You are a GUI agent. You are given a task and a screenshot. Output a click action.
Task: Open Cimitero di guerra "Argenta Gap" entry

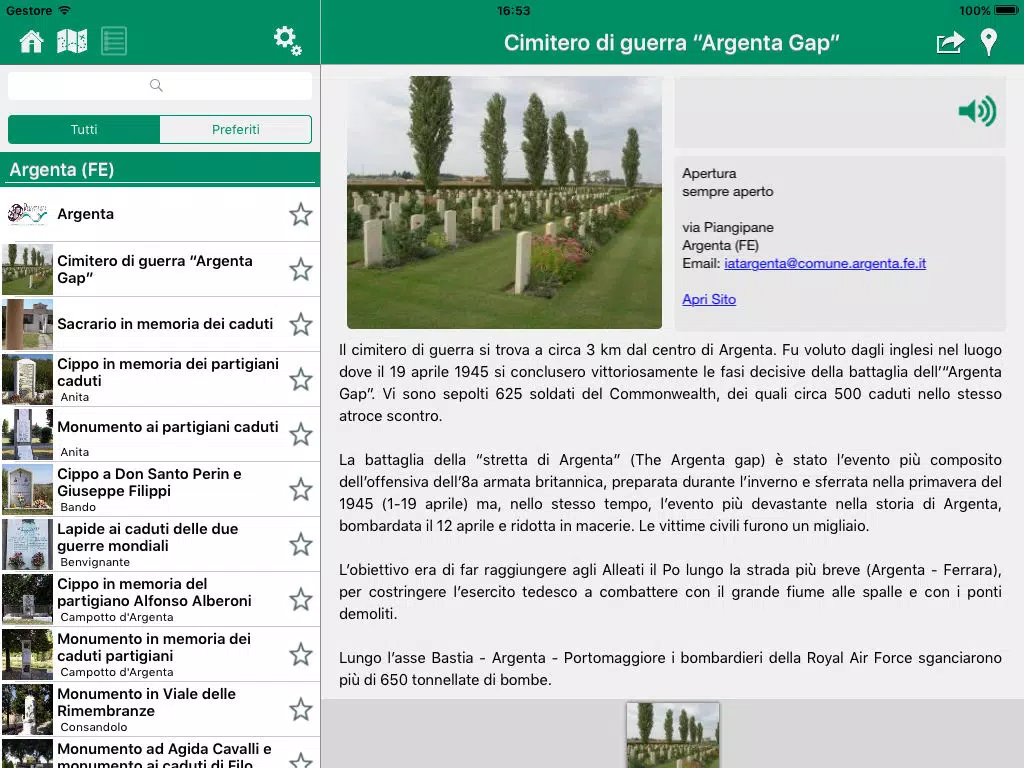pyautogui.click(x=160, y=269)
